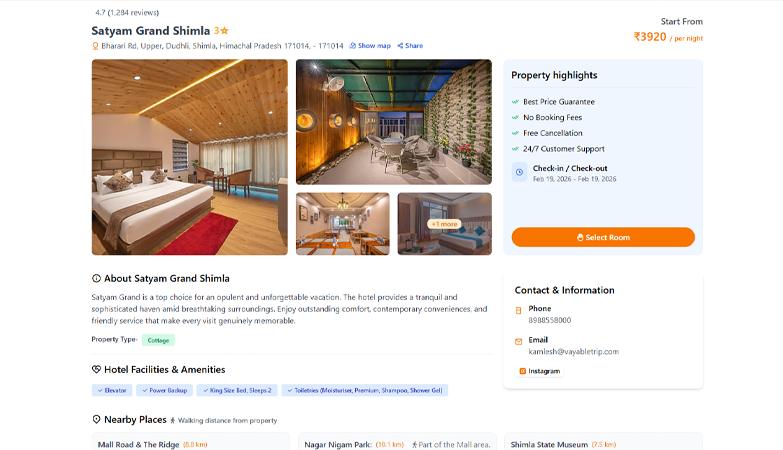783x450 pixels.
Task: Click the Elevator amenity tag
Action: click(x=112, y=391)
